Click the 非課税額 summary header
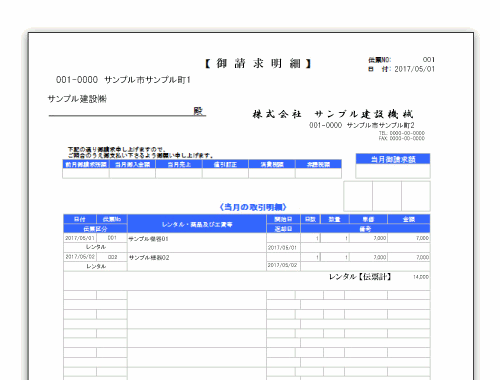The image size is (500, 380). [x=318, y=164]
